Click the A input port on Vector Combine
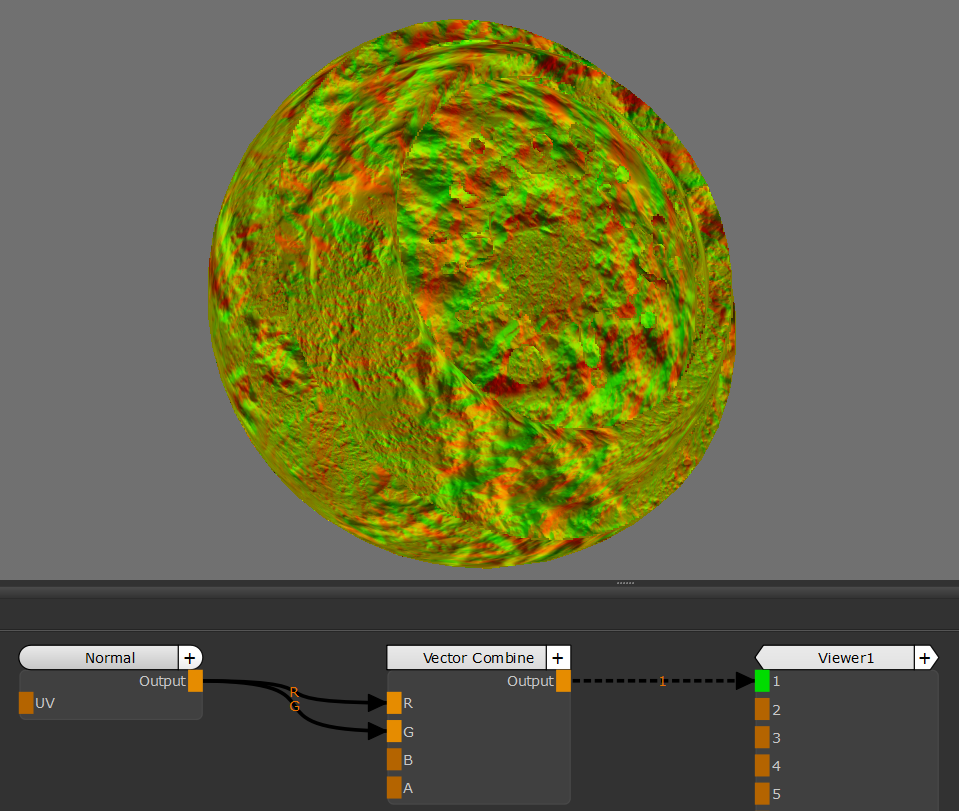 (394, 787)
